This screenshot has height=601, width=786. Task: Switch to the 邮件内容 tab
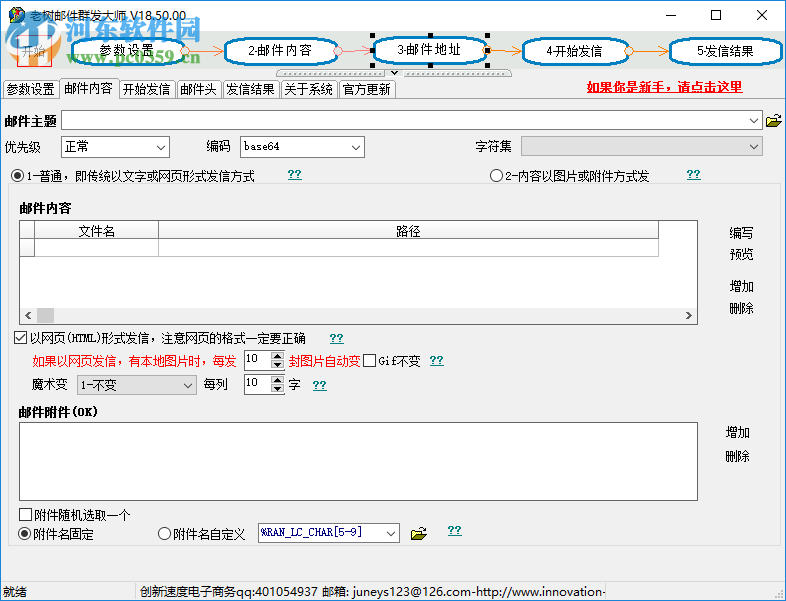(89, 88)
